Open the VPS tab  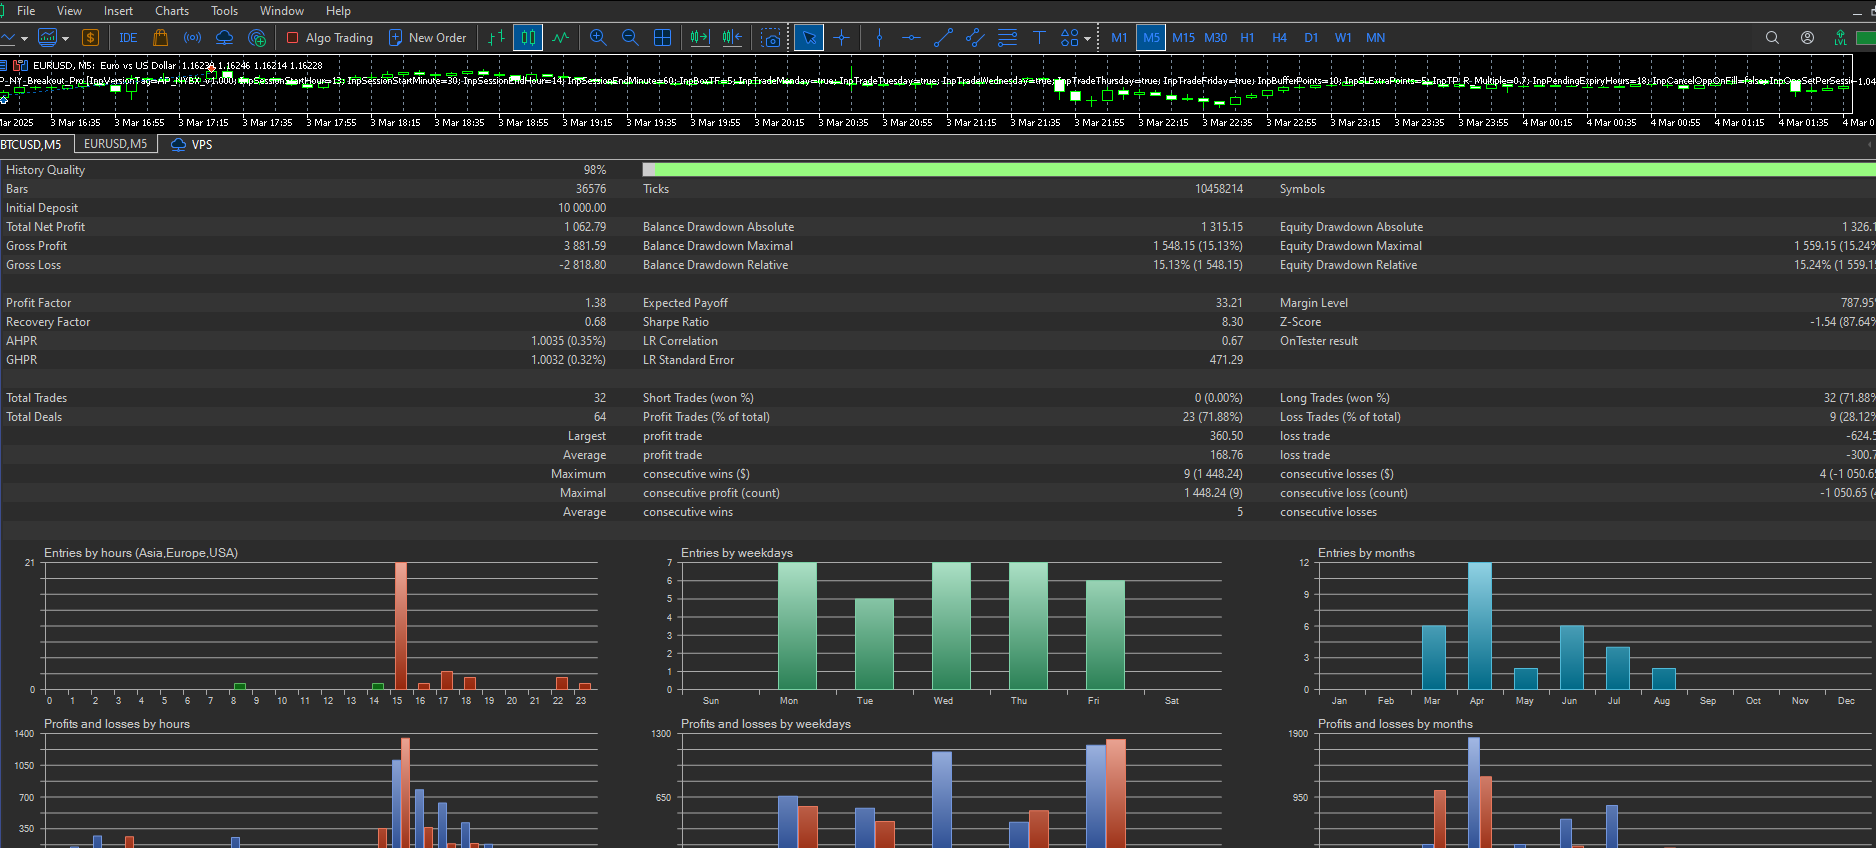click(192, 145)
